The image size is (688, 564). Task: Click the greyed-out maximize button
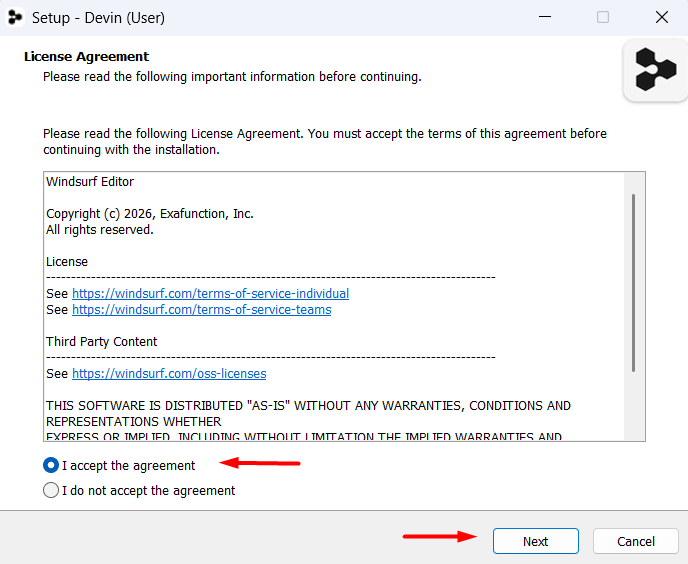(603, 17)
